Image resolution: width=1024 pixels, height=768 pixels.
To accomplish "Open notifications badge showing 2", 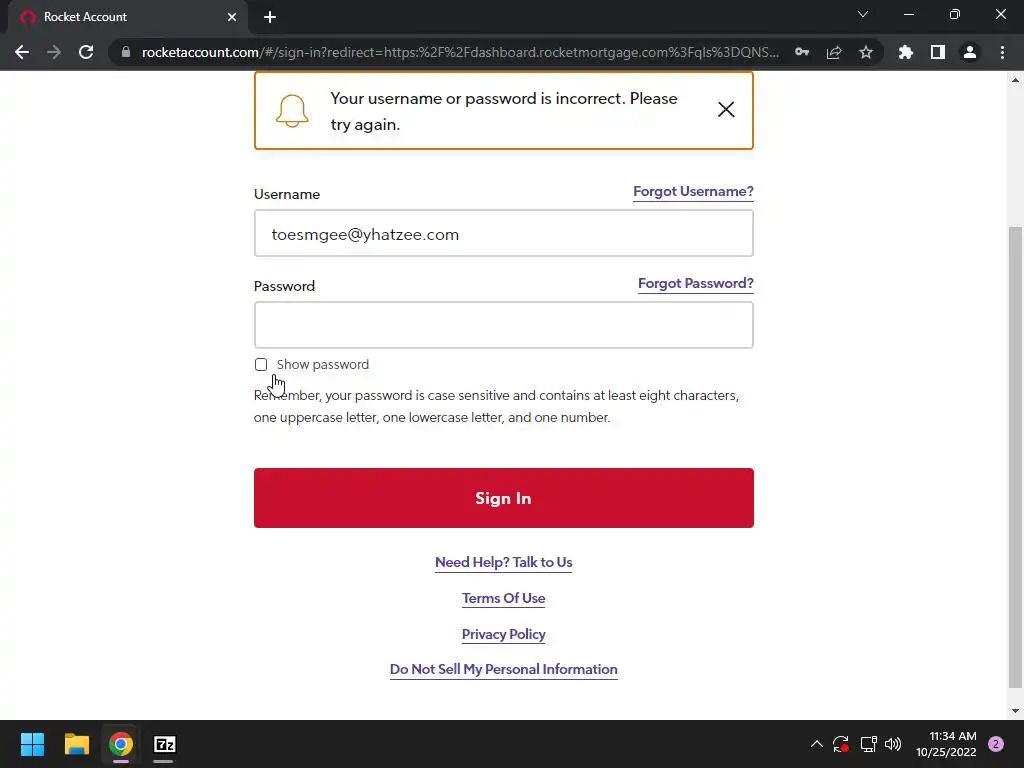I will [x=996, y=744].
